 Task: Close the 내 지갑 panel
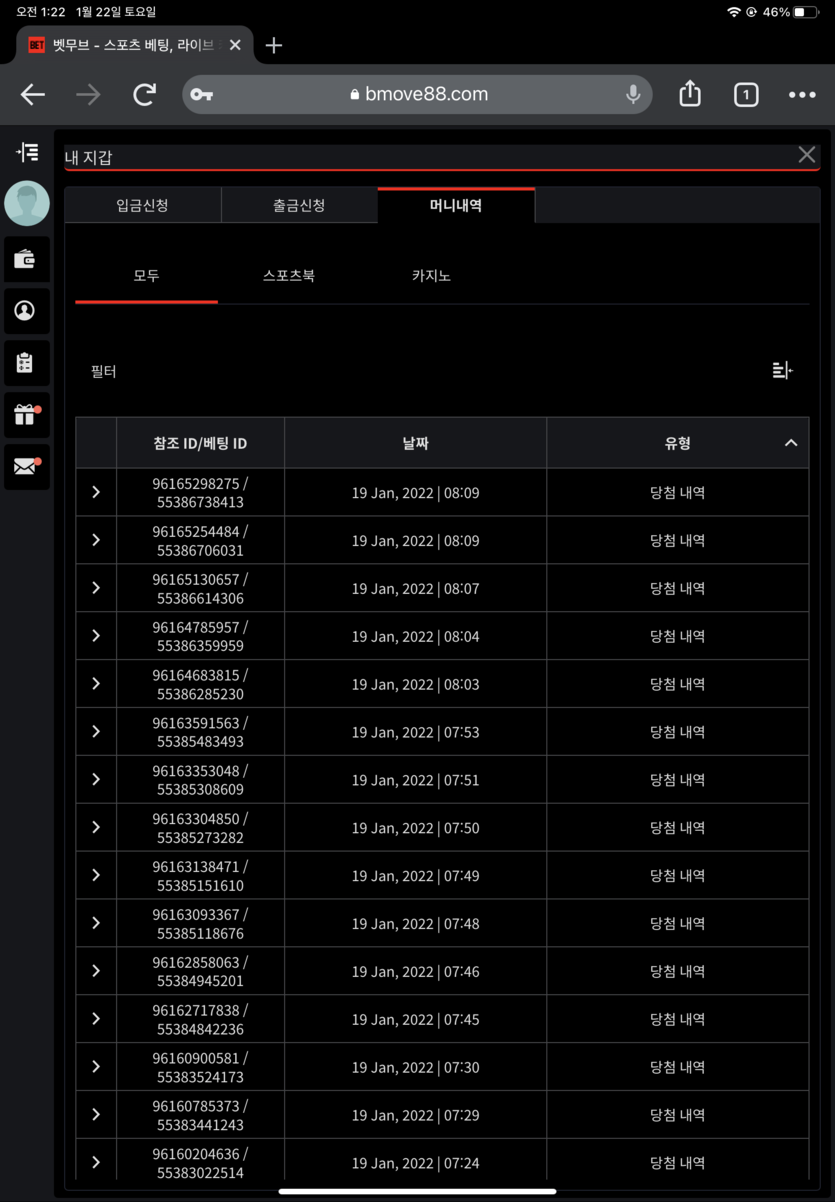tap(807, 155)
